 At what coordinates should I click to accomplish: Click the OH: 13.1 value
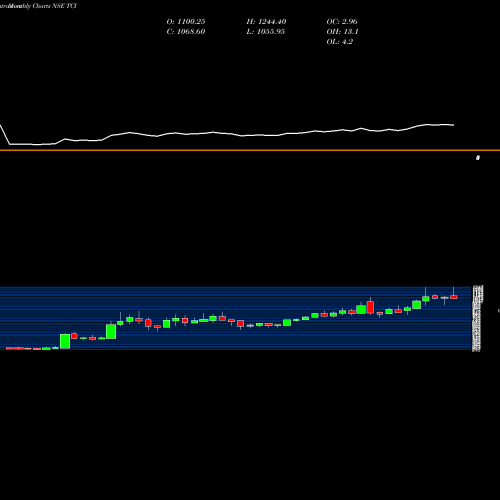click(x=342, y=32)
